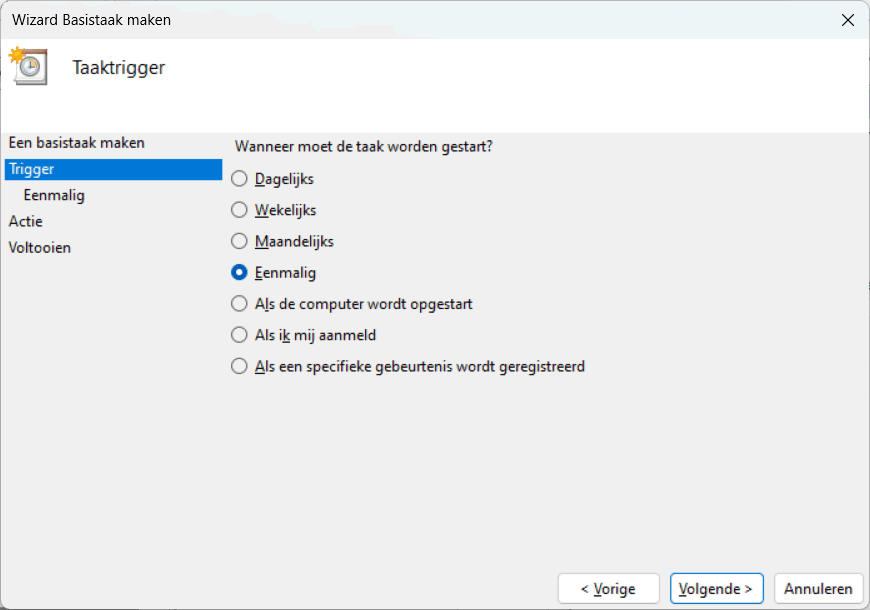Choose the Wekelijks trigger option
This screenshot has width=870, height=610.
pos(239,210)
